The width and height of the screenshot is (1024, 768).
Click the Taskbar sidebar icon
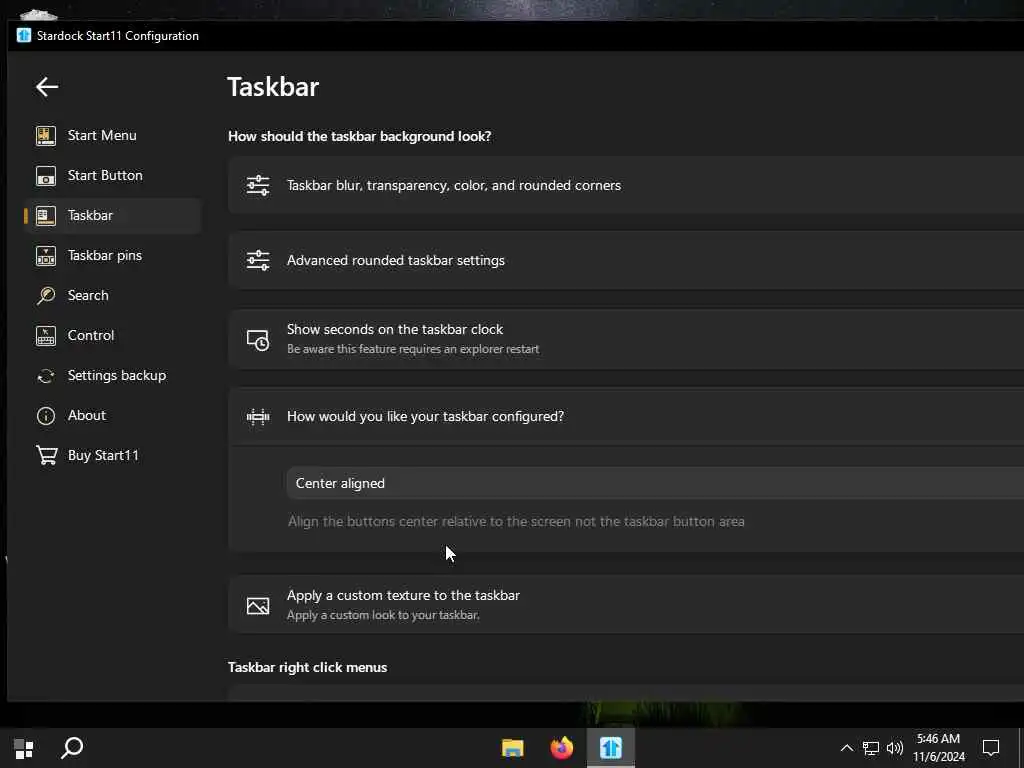click(46, 216)
